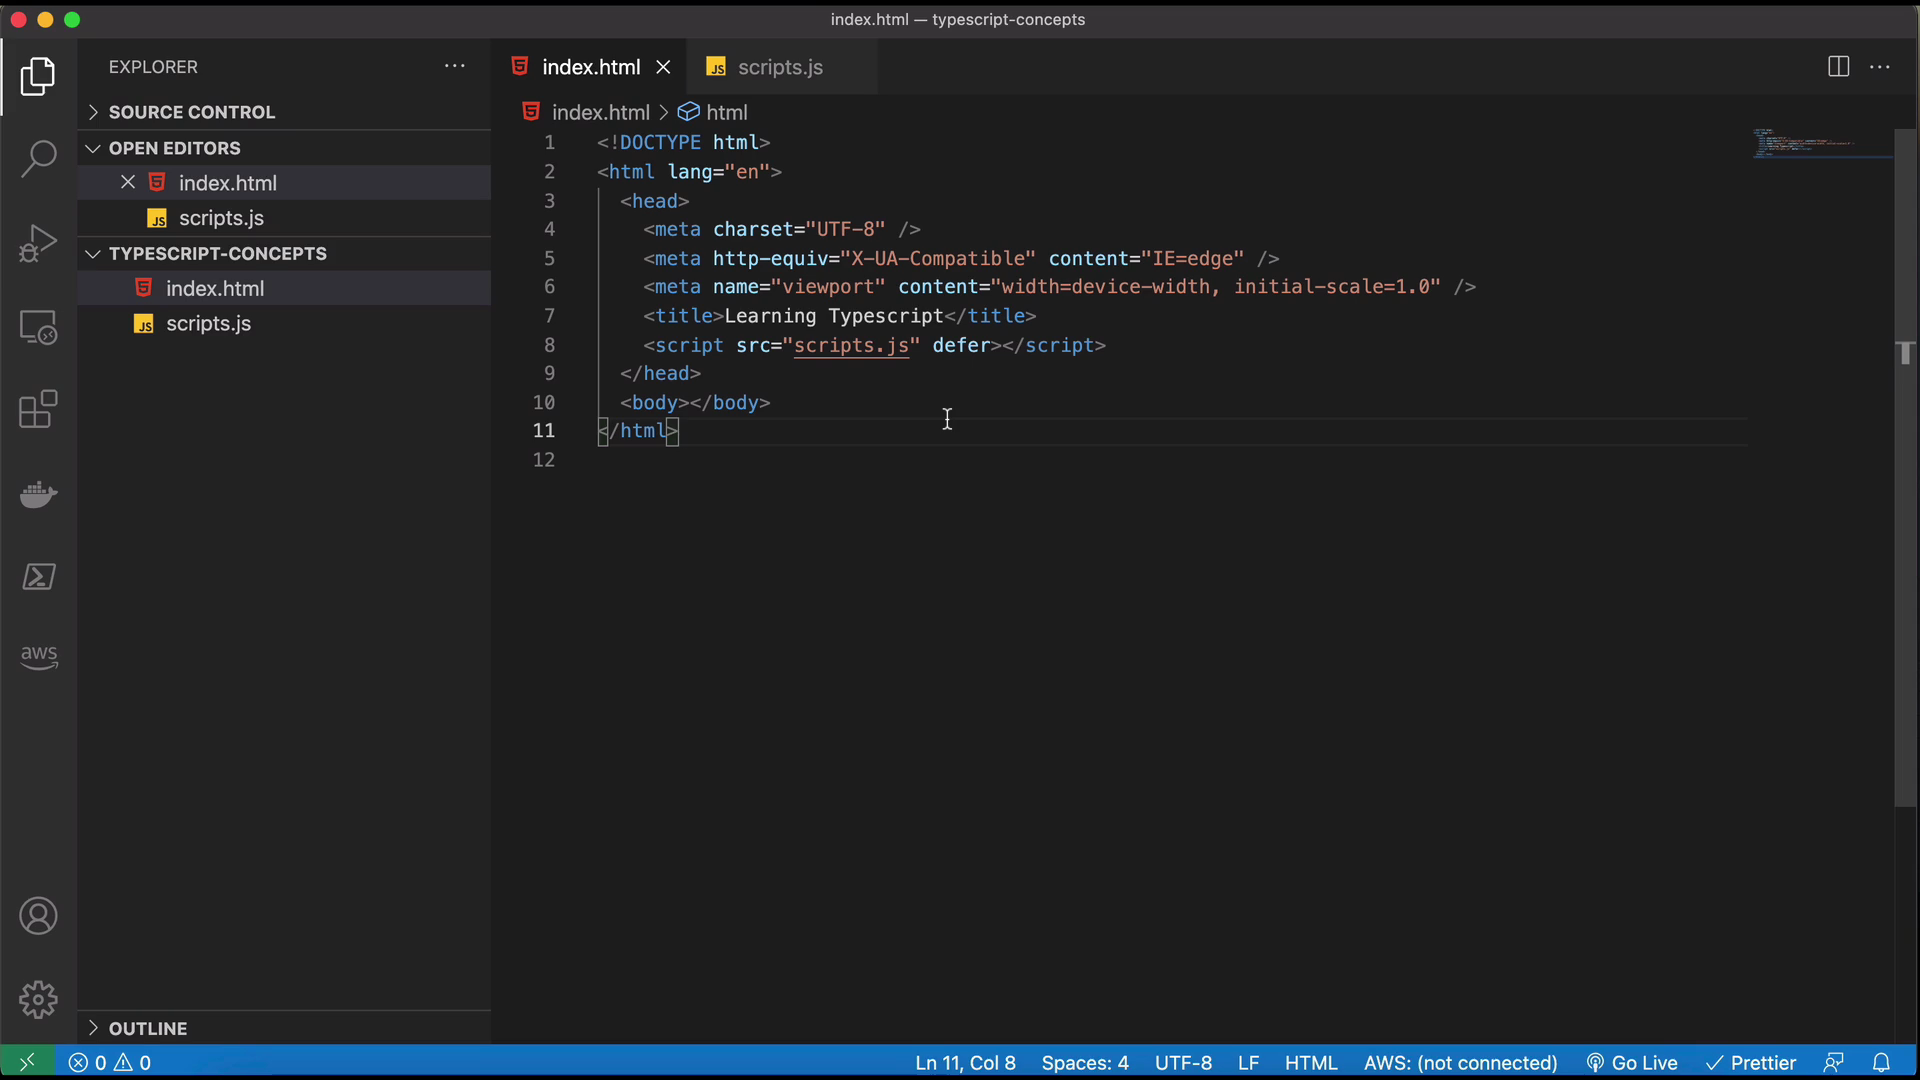Click the warnings count in status bar
Image resolution: width=1920 pixels, height=1080 pixels.
click(x=133, y=1063)
